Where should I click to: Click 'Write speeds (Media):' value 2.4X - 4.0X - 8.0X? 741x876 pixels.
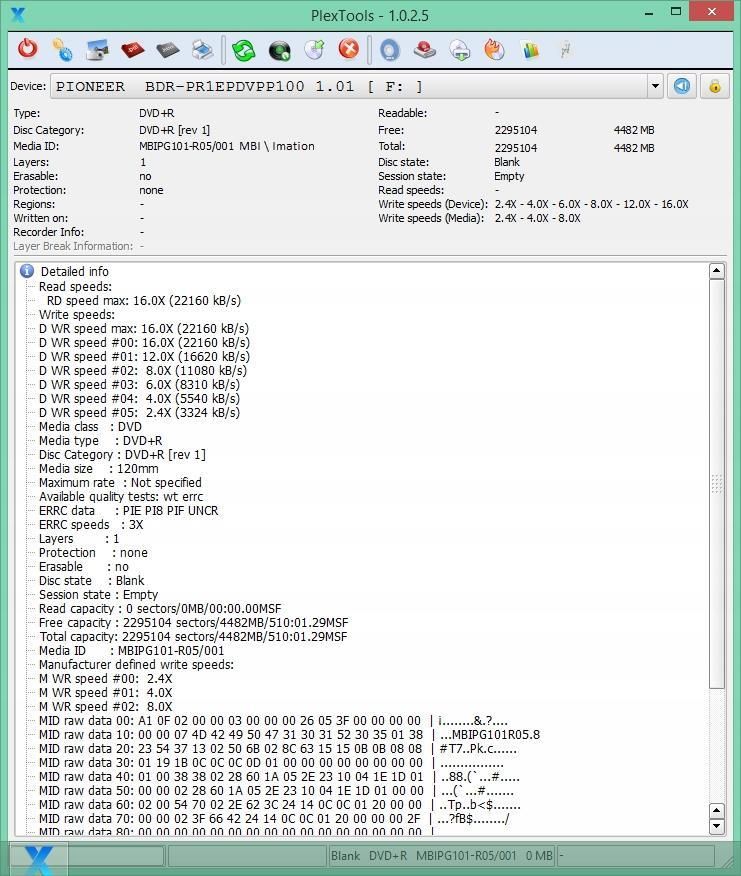(x=537, y=218)
